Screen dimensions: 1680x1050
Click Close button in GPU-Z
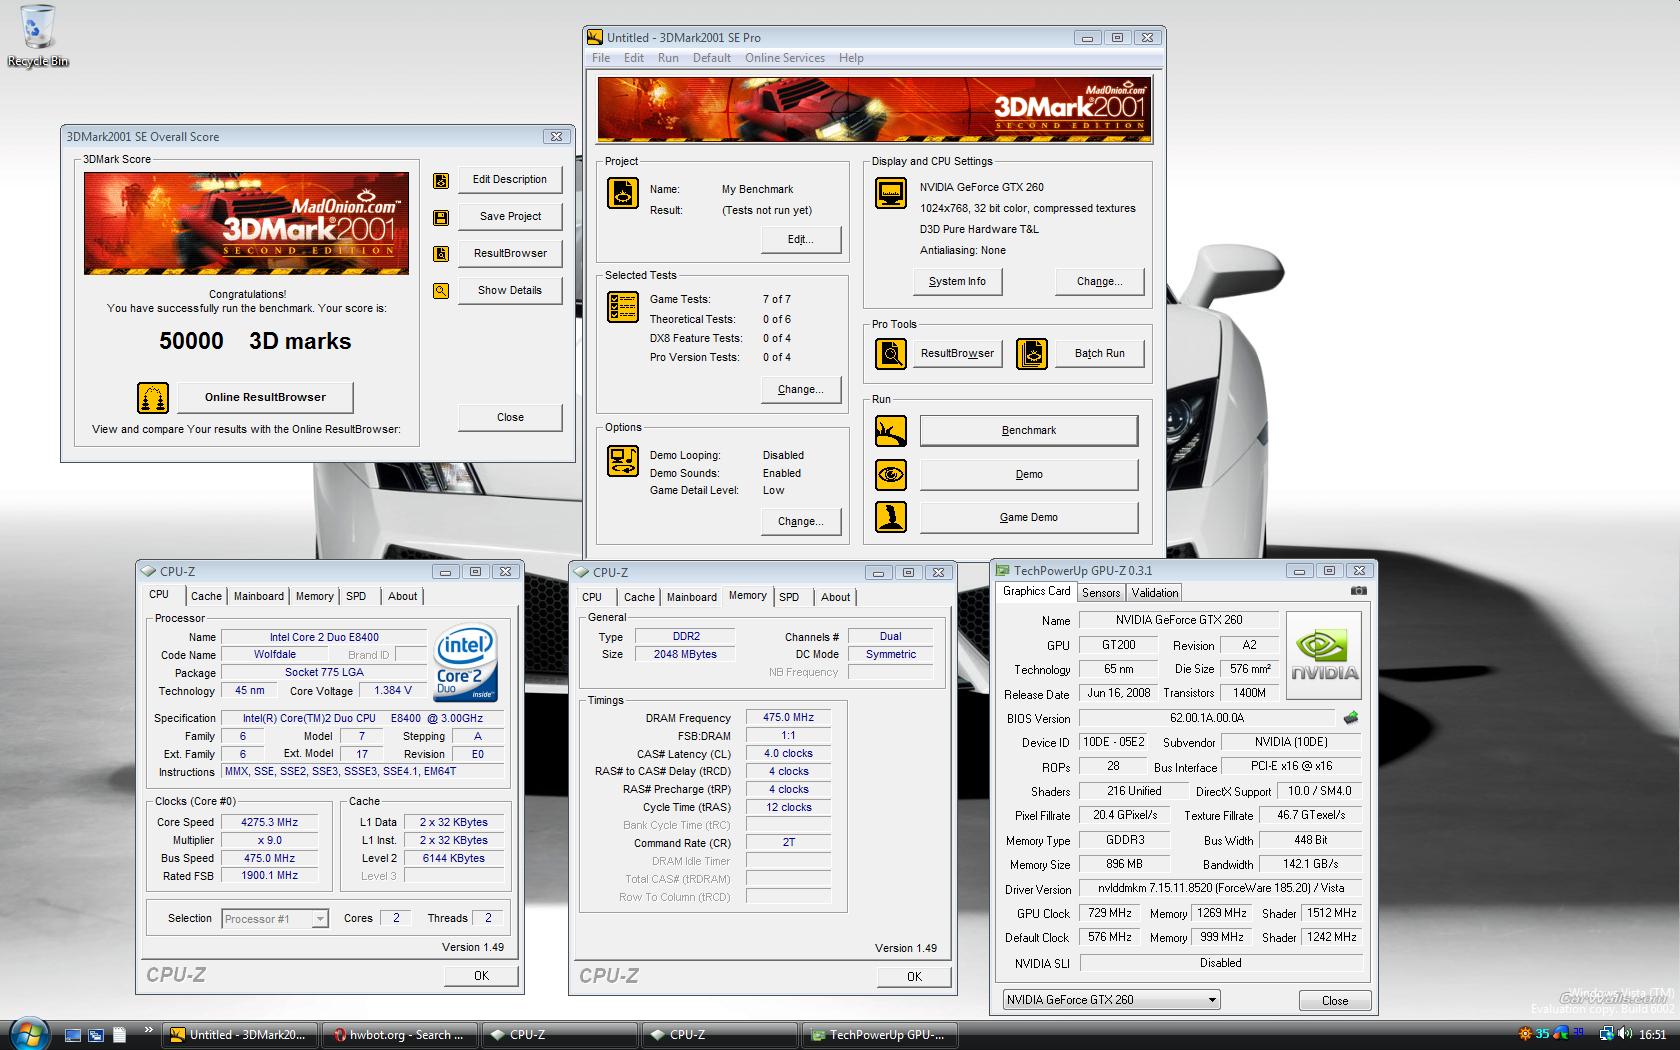point(1335,1001)
